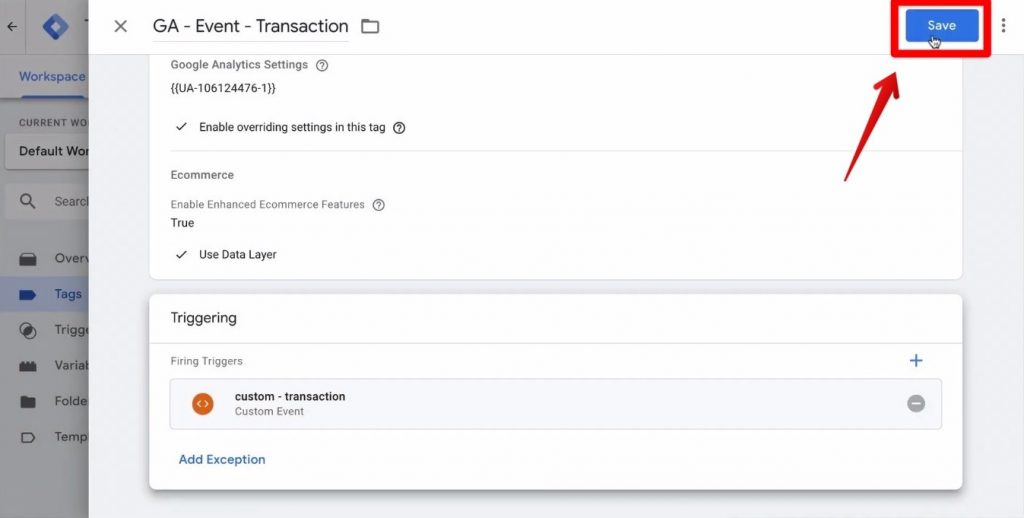Click the search icon in the sidebar
The height and width of the screenshot is (518, 1024).
(28, 201)
